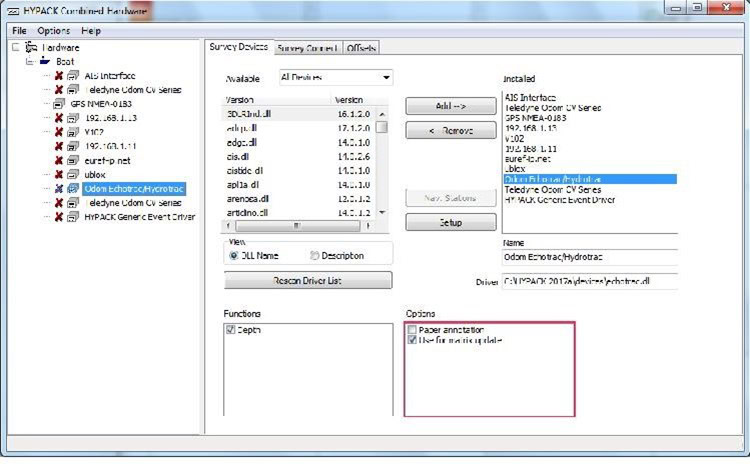Image resolution: width=750 pixels, height=471 pixels.
Task: Click the vertical scrollbar thumb in driver list
Action: [x=382, y=127]
